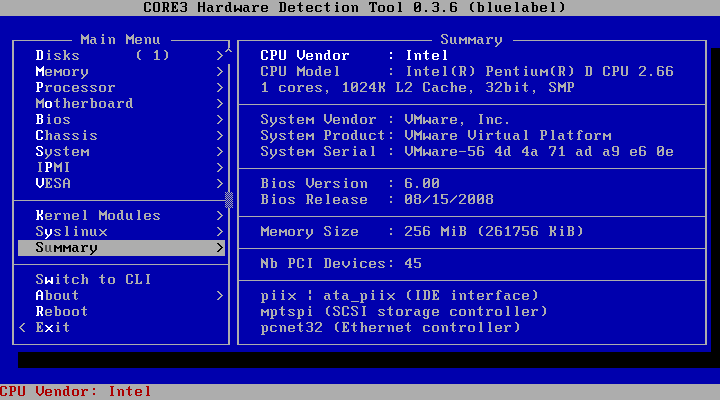The width and height of the screenshot is (720, 400).
Task: Open the Processor submenu
Action: pyautogui.click(x=121, y=88)
